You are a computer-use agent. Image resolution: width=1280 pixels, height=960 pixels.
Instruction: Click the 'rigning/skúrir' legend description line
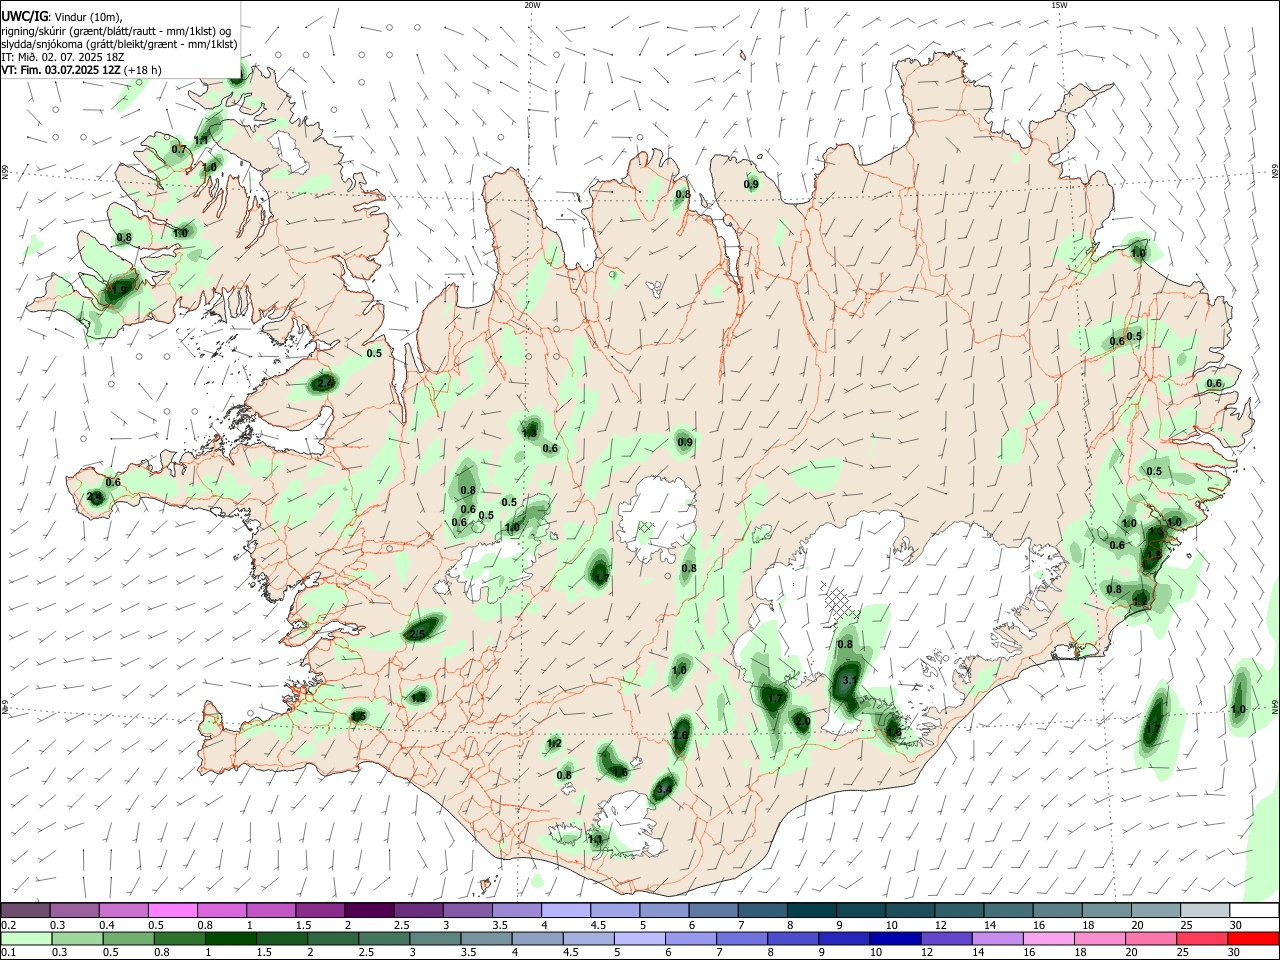(x=116, y=31)
